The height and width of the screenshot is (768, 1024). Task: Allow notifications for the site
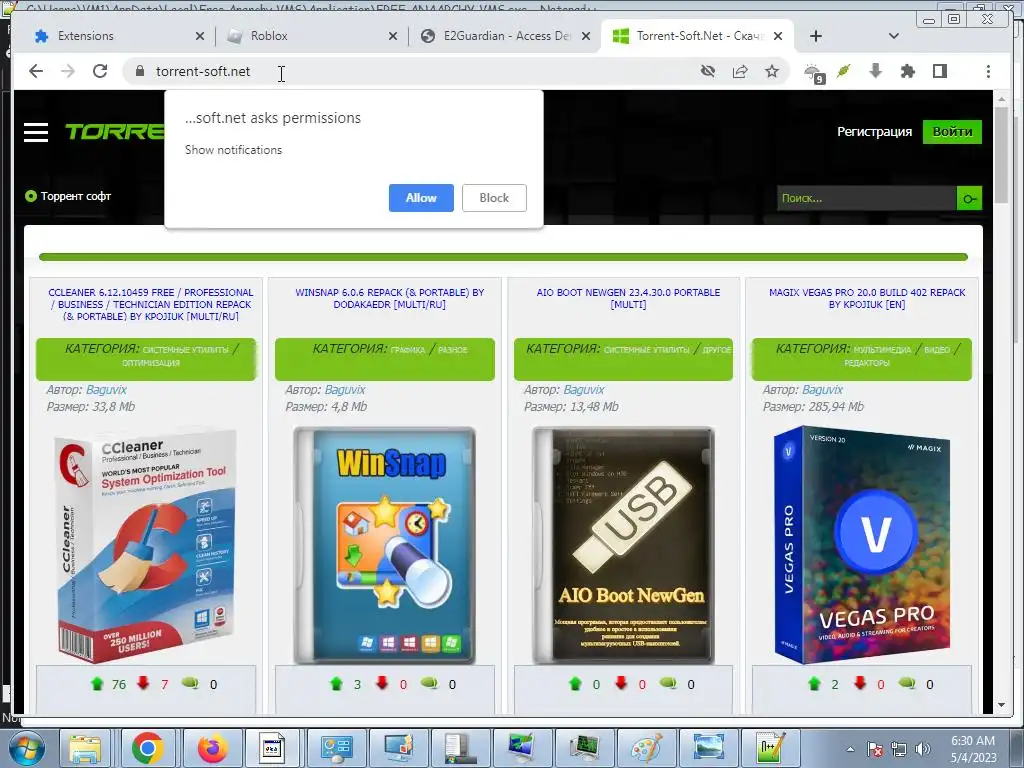(x=421, y=198)
